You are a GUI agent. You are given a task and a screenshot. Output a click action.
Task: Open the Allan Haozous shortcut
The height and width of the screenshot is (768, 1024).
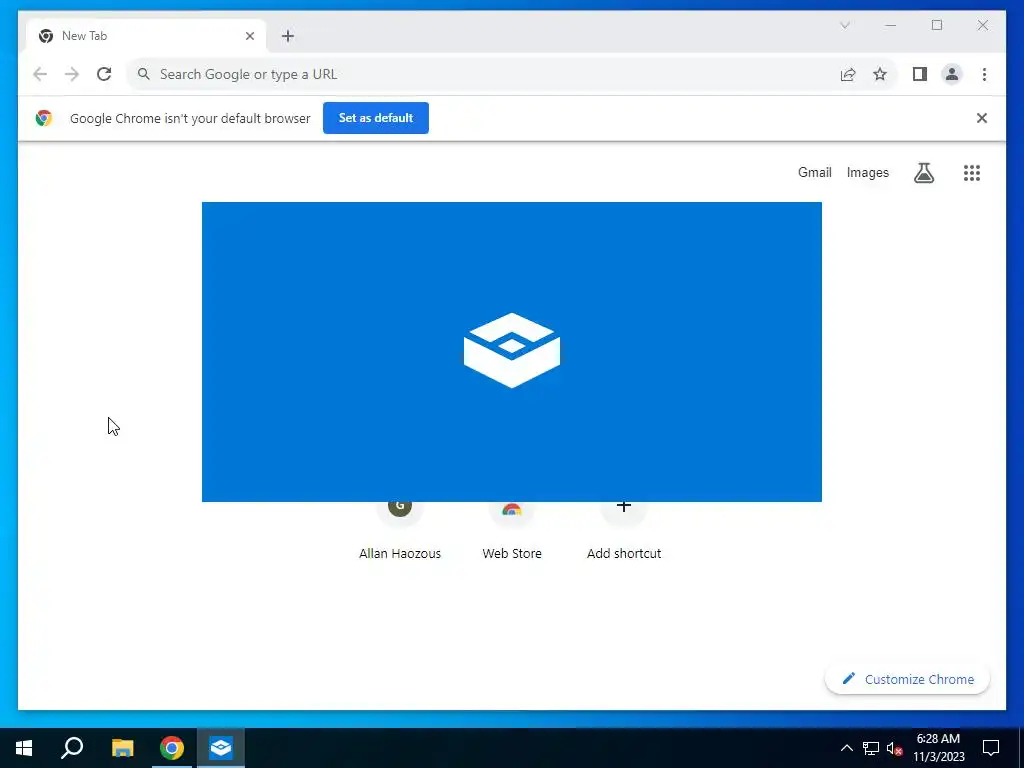coord(400,532)
